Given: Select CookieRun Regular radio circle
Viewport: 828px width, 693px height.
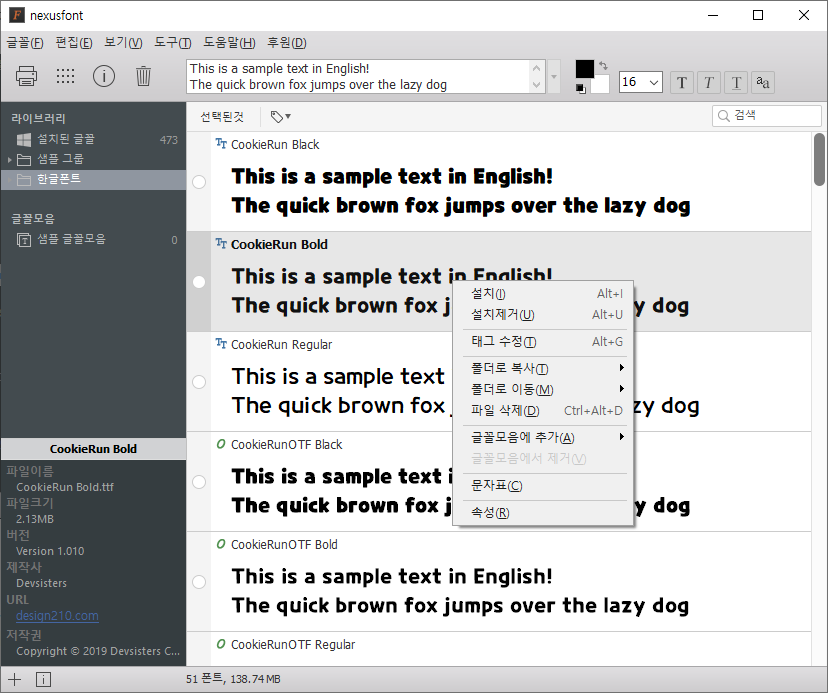Looking at the screenshot, I should pyautogui.click(x=199, y=382).
